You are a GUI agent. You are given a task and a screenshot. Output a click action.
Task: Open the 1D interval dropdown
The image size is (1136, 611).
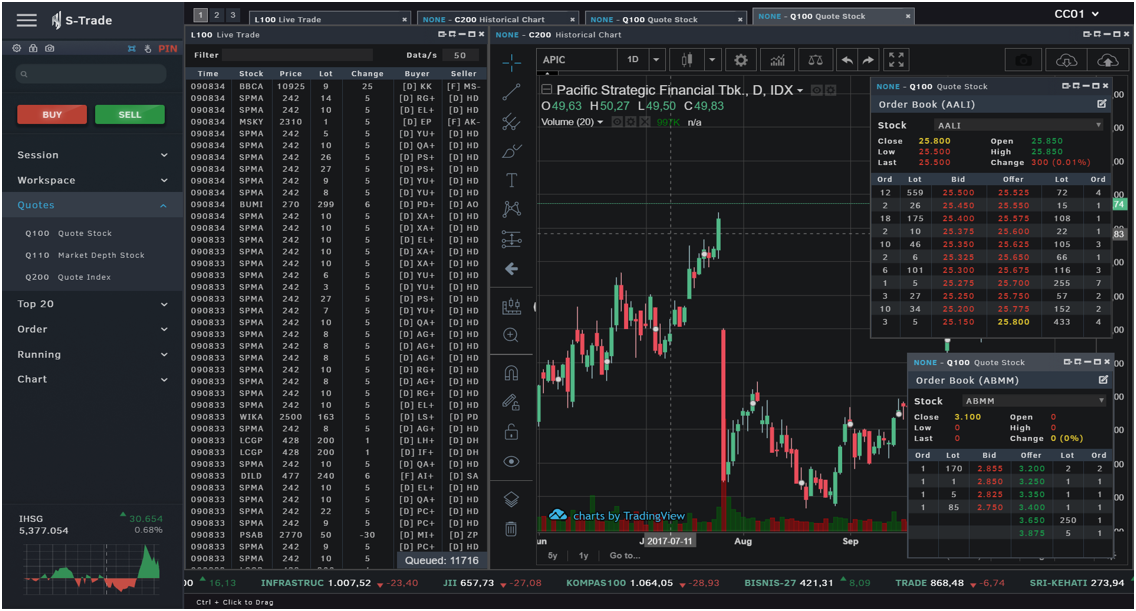pos(655,59)
